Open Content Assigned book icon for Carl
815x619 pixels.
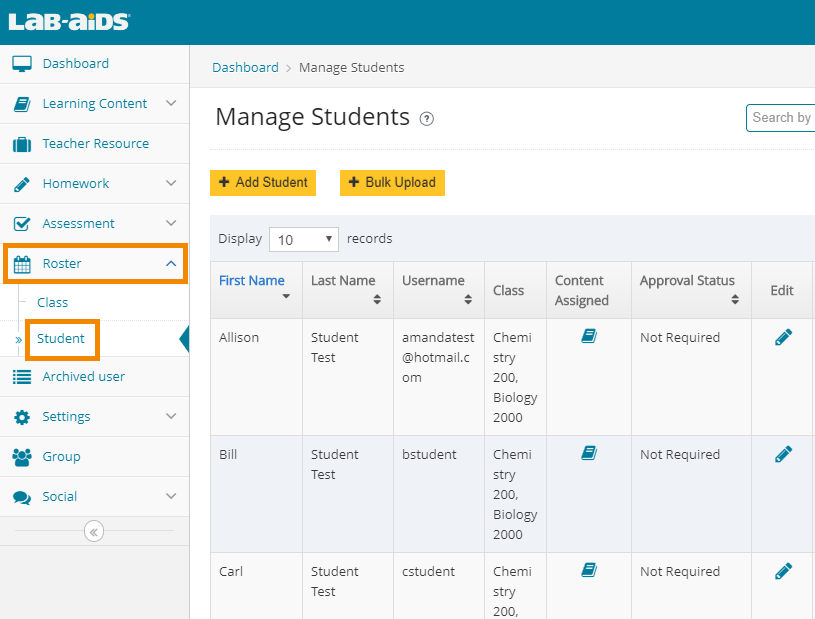click(x=589, y=570)
